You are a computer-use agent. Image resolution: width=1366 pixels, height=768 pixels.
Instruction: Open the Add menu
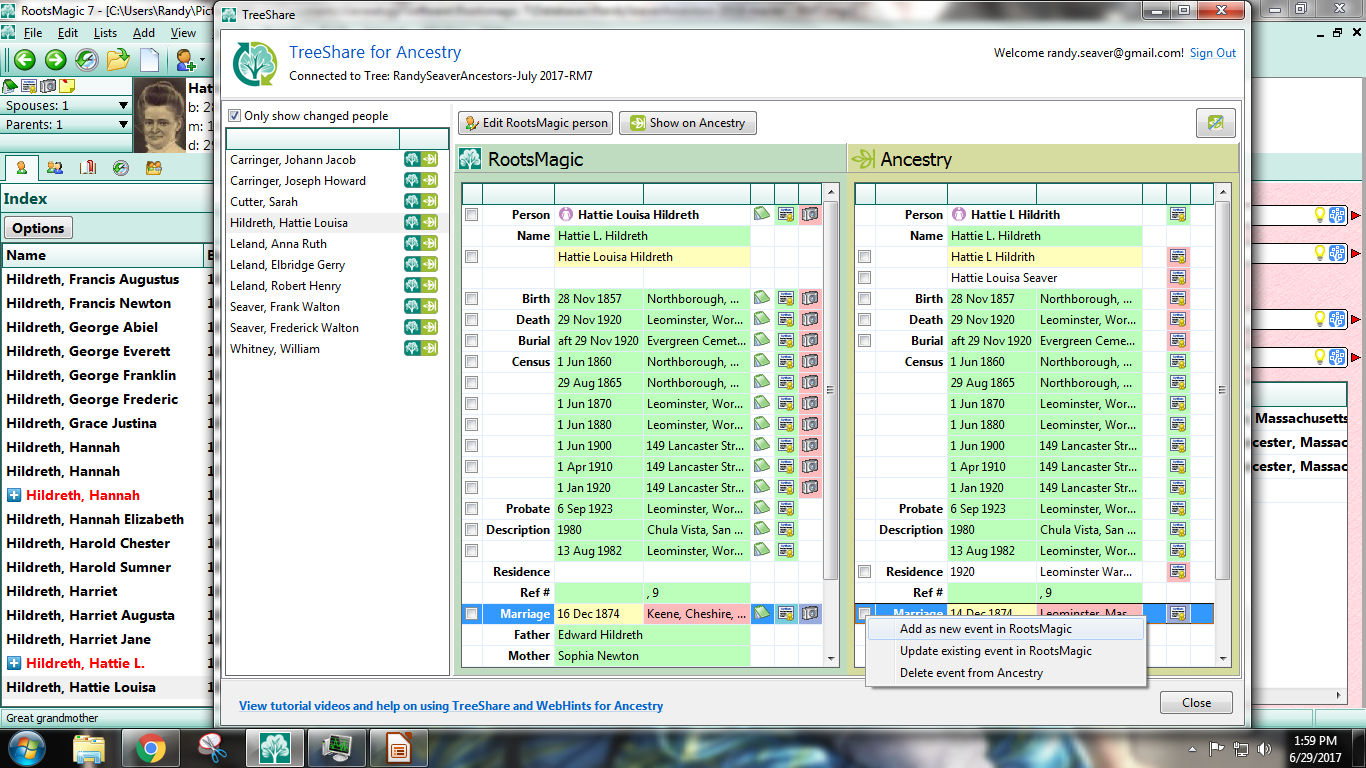coord(144,33)
